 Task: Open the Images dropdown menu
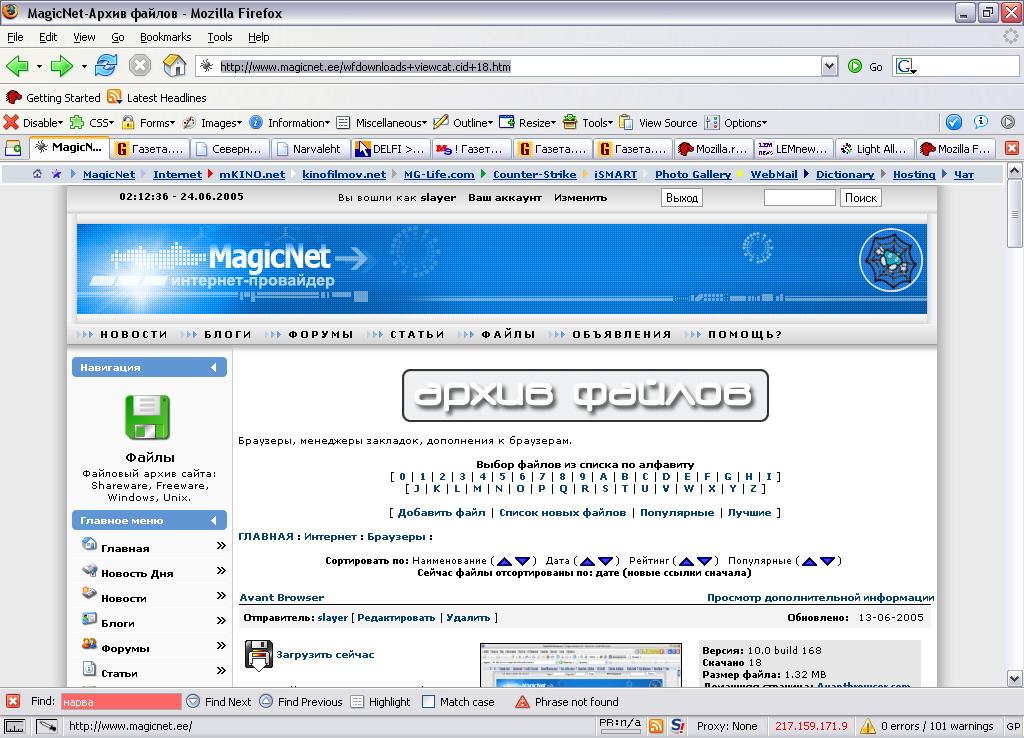pos(212,122)
